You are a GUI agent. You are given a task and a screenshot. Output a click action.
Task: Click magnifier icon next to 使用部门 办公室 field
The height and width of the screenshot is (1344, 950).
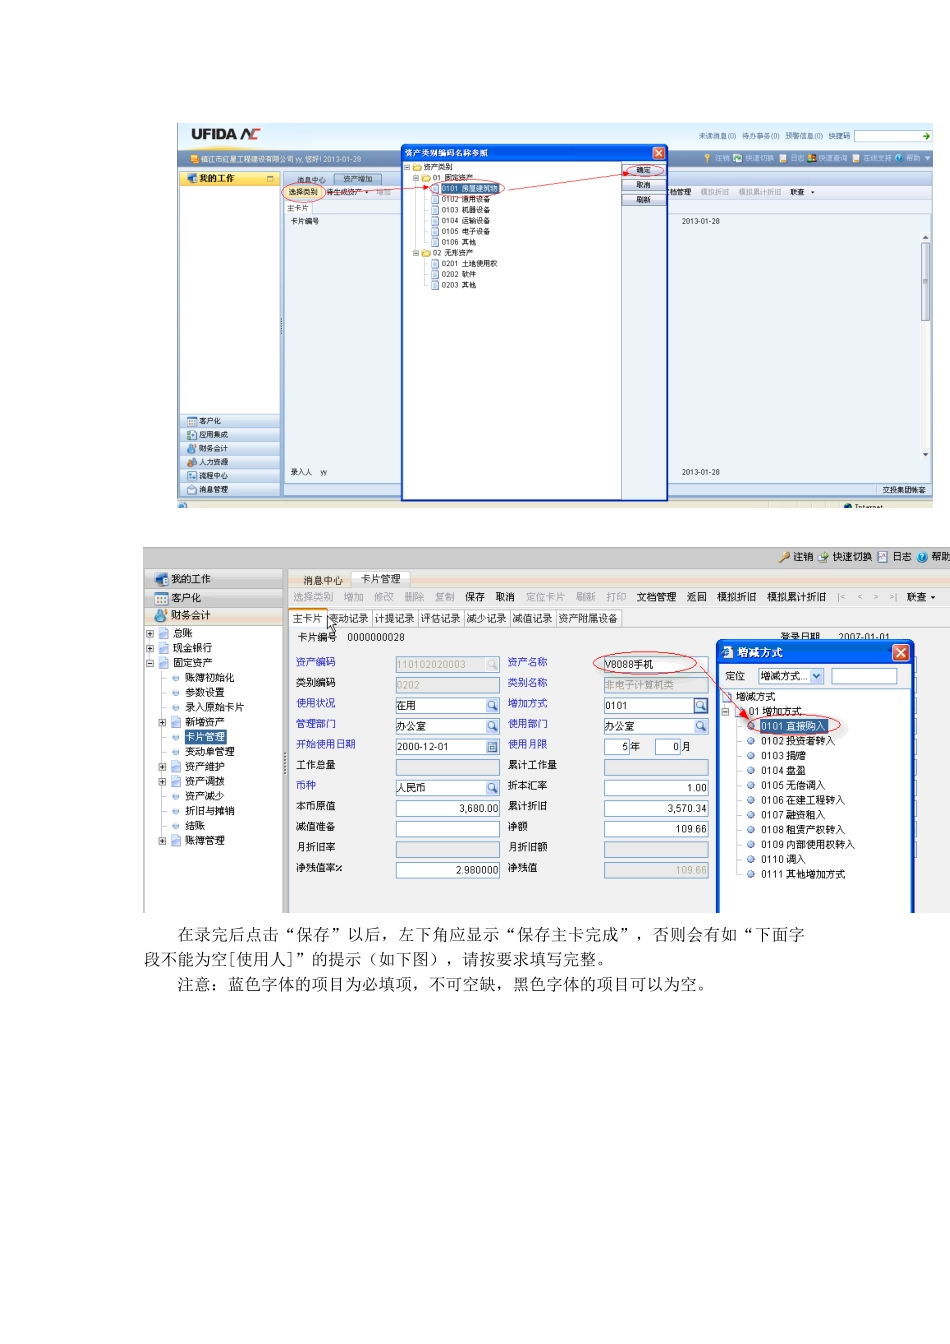pos(701,727)
